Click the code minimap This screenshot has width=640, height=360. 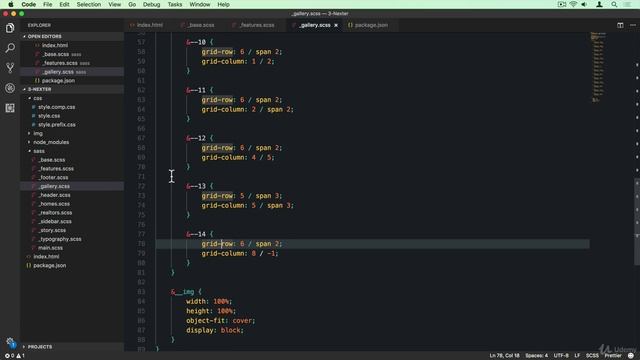(x=599, y=67)
